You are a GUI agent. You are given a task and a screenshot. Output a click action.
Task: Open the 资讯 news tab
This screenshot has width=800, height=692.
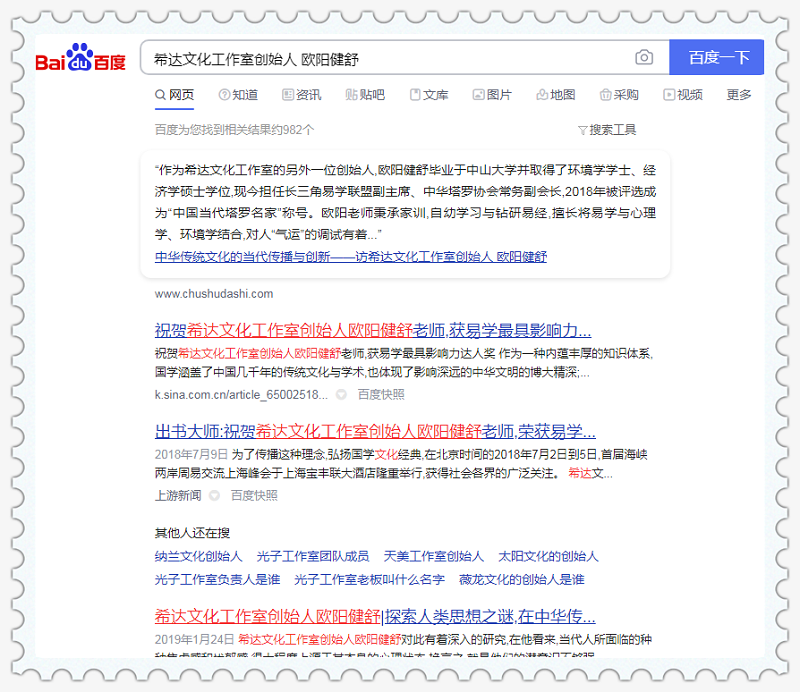(302, 95)
